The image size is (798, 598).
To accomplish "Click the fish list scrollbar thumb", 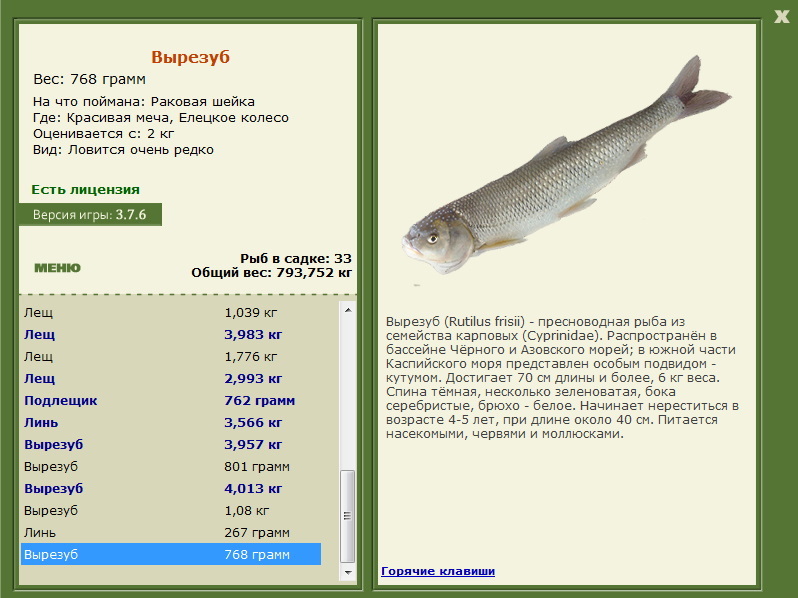I will pyautogui.click(x=348, y=517).
